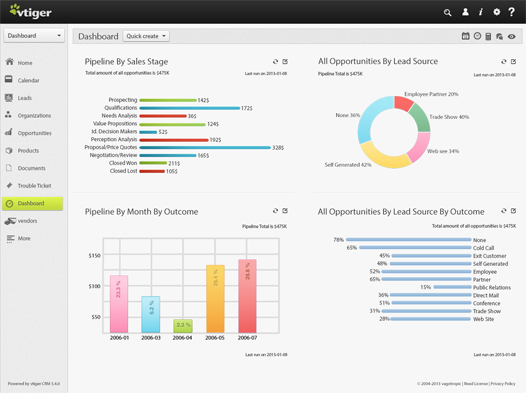Viewport: 526px width, 393px height.
Task: Click the clock icon in dashboard toolbar
Action: [x=477, y=36]
